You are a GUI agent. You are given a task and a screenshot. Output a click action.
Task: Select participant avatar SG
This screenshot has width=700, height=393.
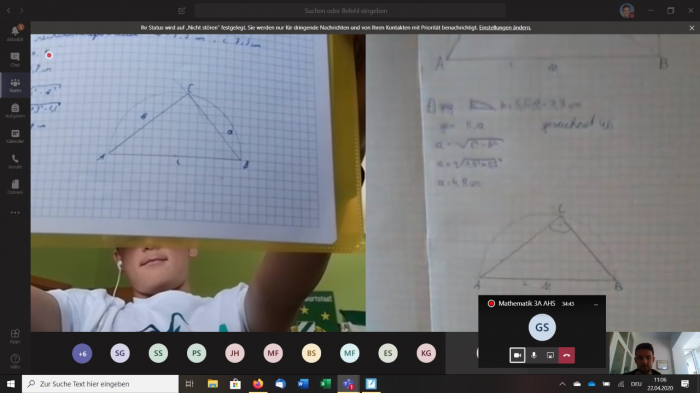coord(120,353)
